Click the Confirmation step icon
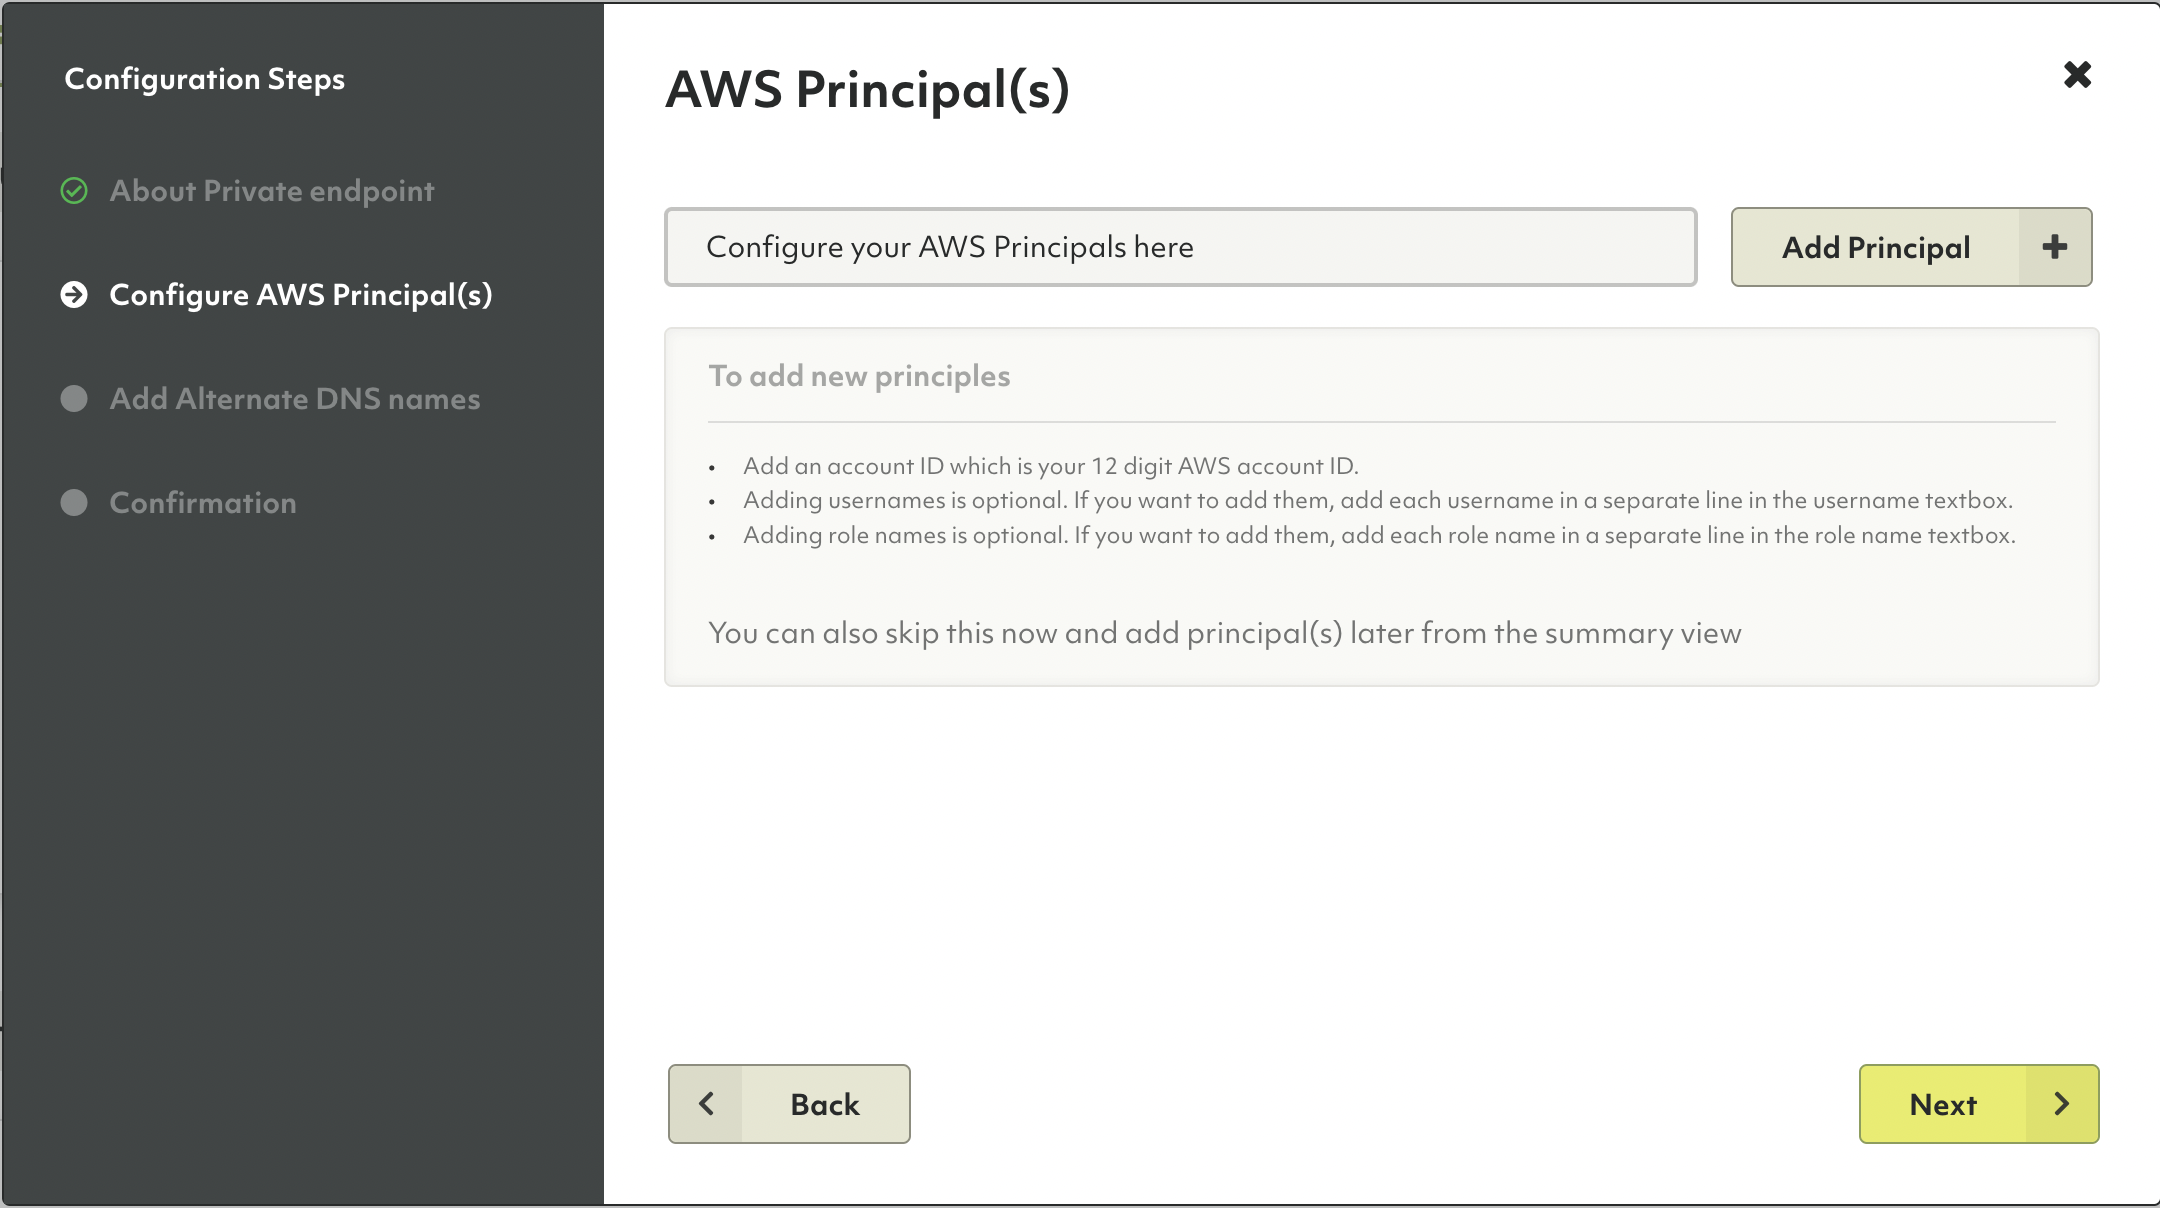 pos(73,500)
